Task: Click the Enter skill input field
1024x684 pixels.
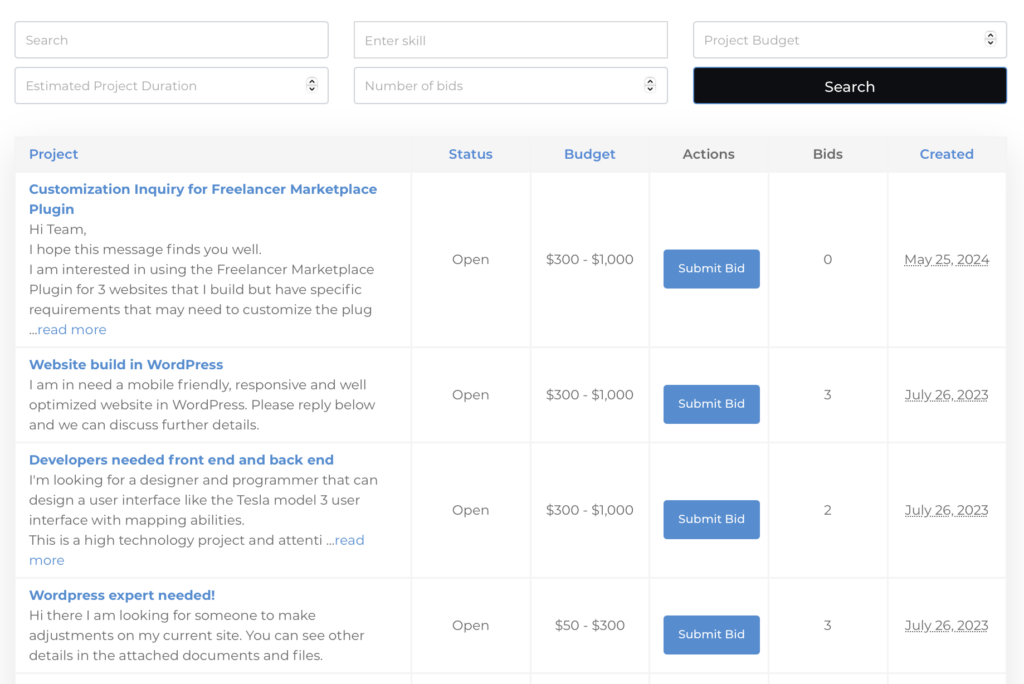Action: pyautogui.click(x=510, y=40)
